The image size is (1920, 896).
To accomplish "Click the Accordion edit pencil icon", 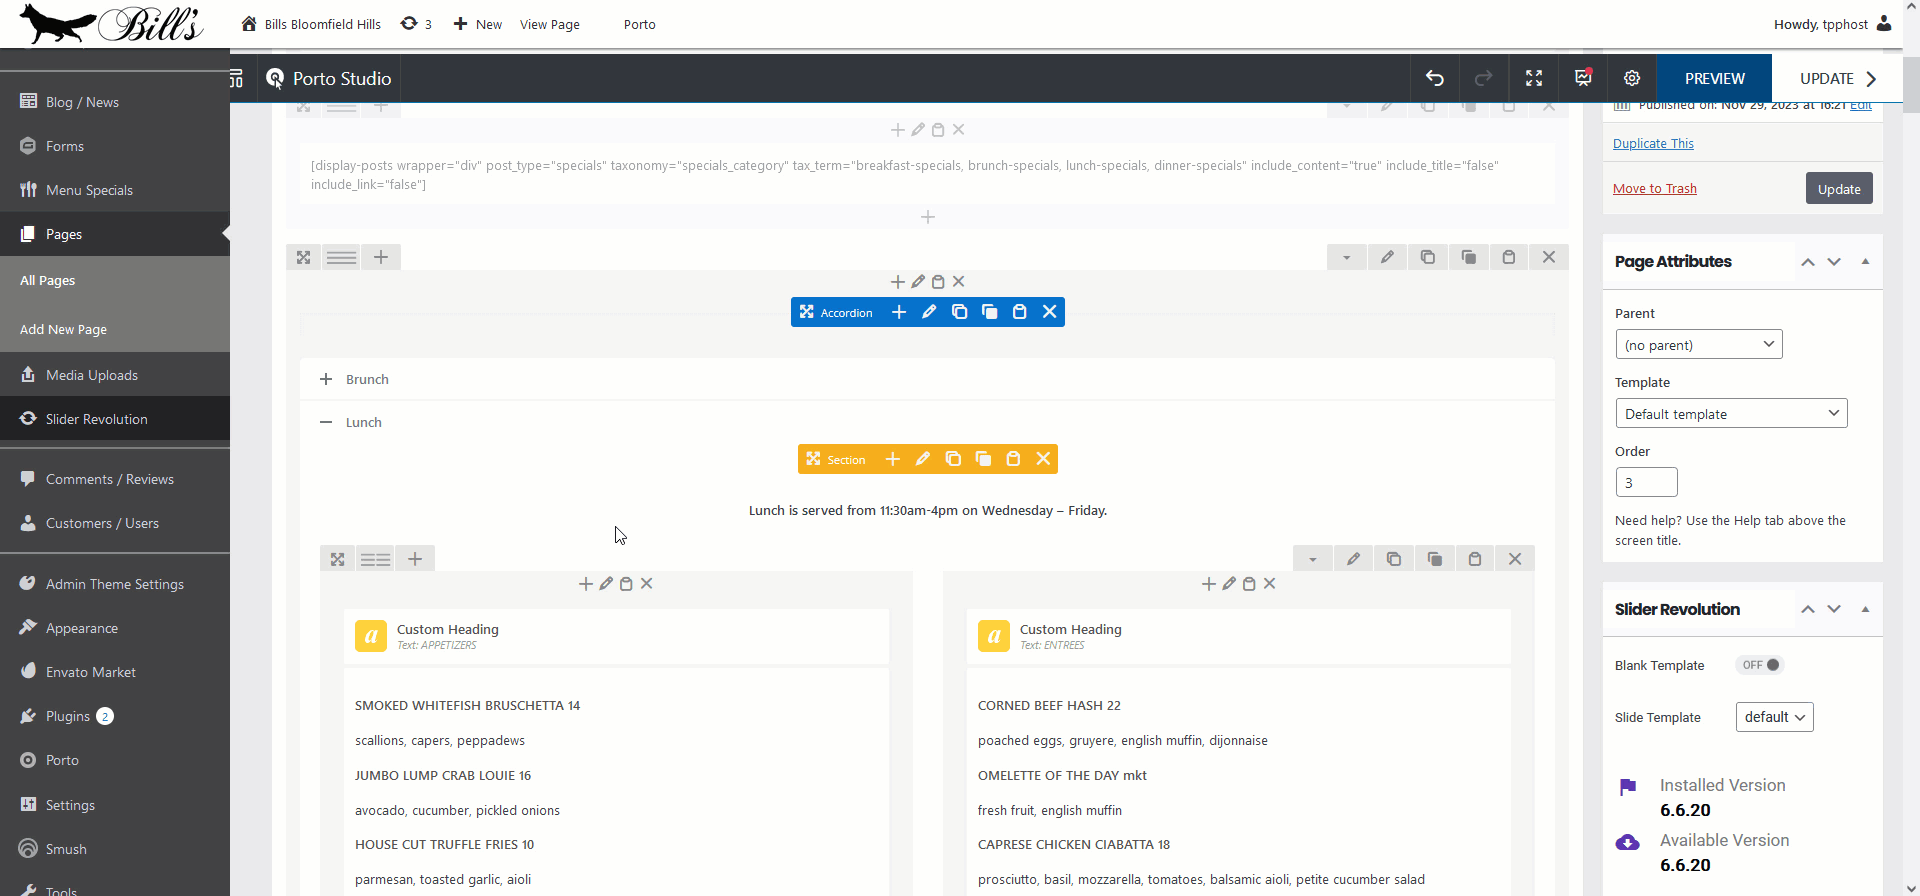I will tap(929, 312).
